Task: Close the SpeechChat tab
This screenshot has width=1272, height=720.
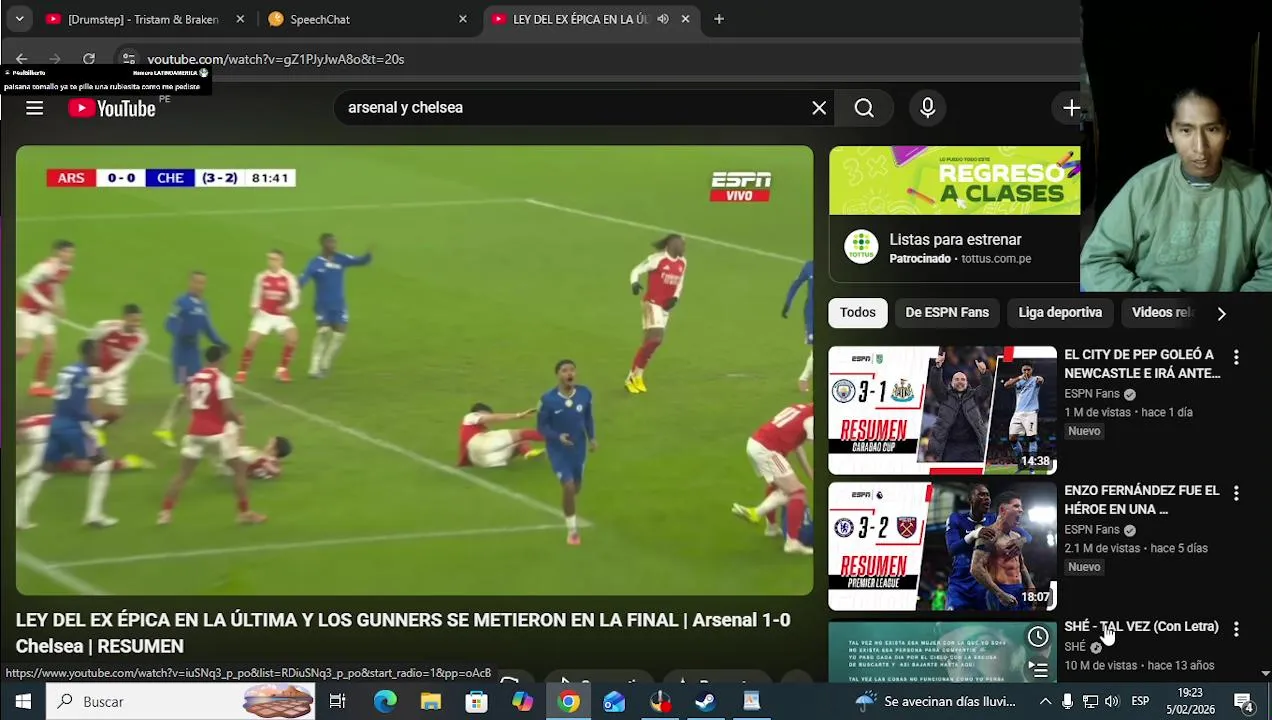Action: coord(462,19)
